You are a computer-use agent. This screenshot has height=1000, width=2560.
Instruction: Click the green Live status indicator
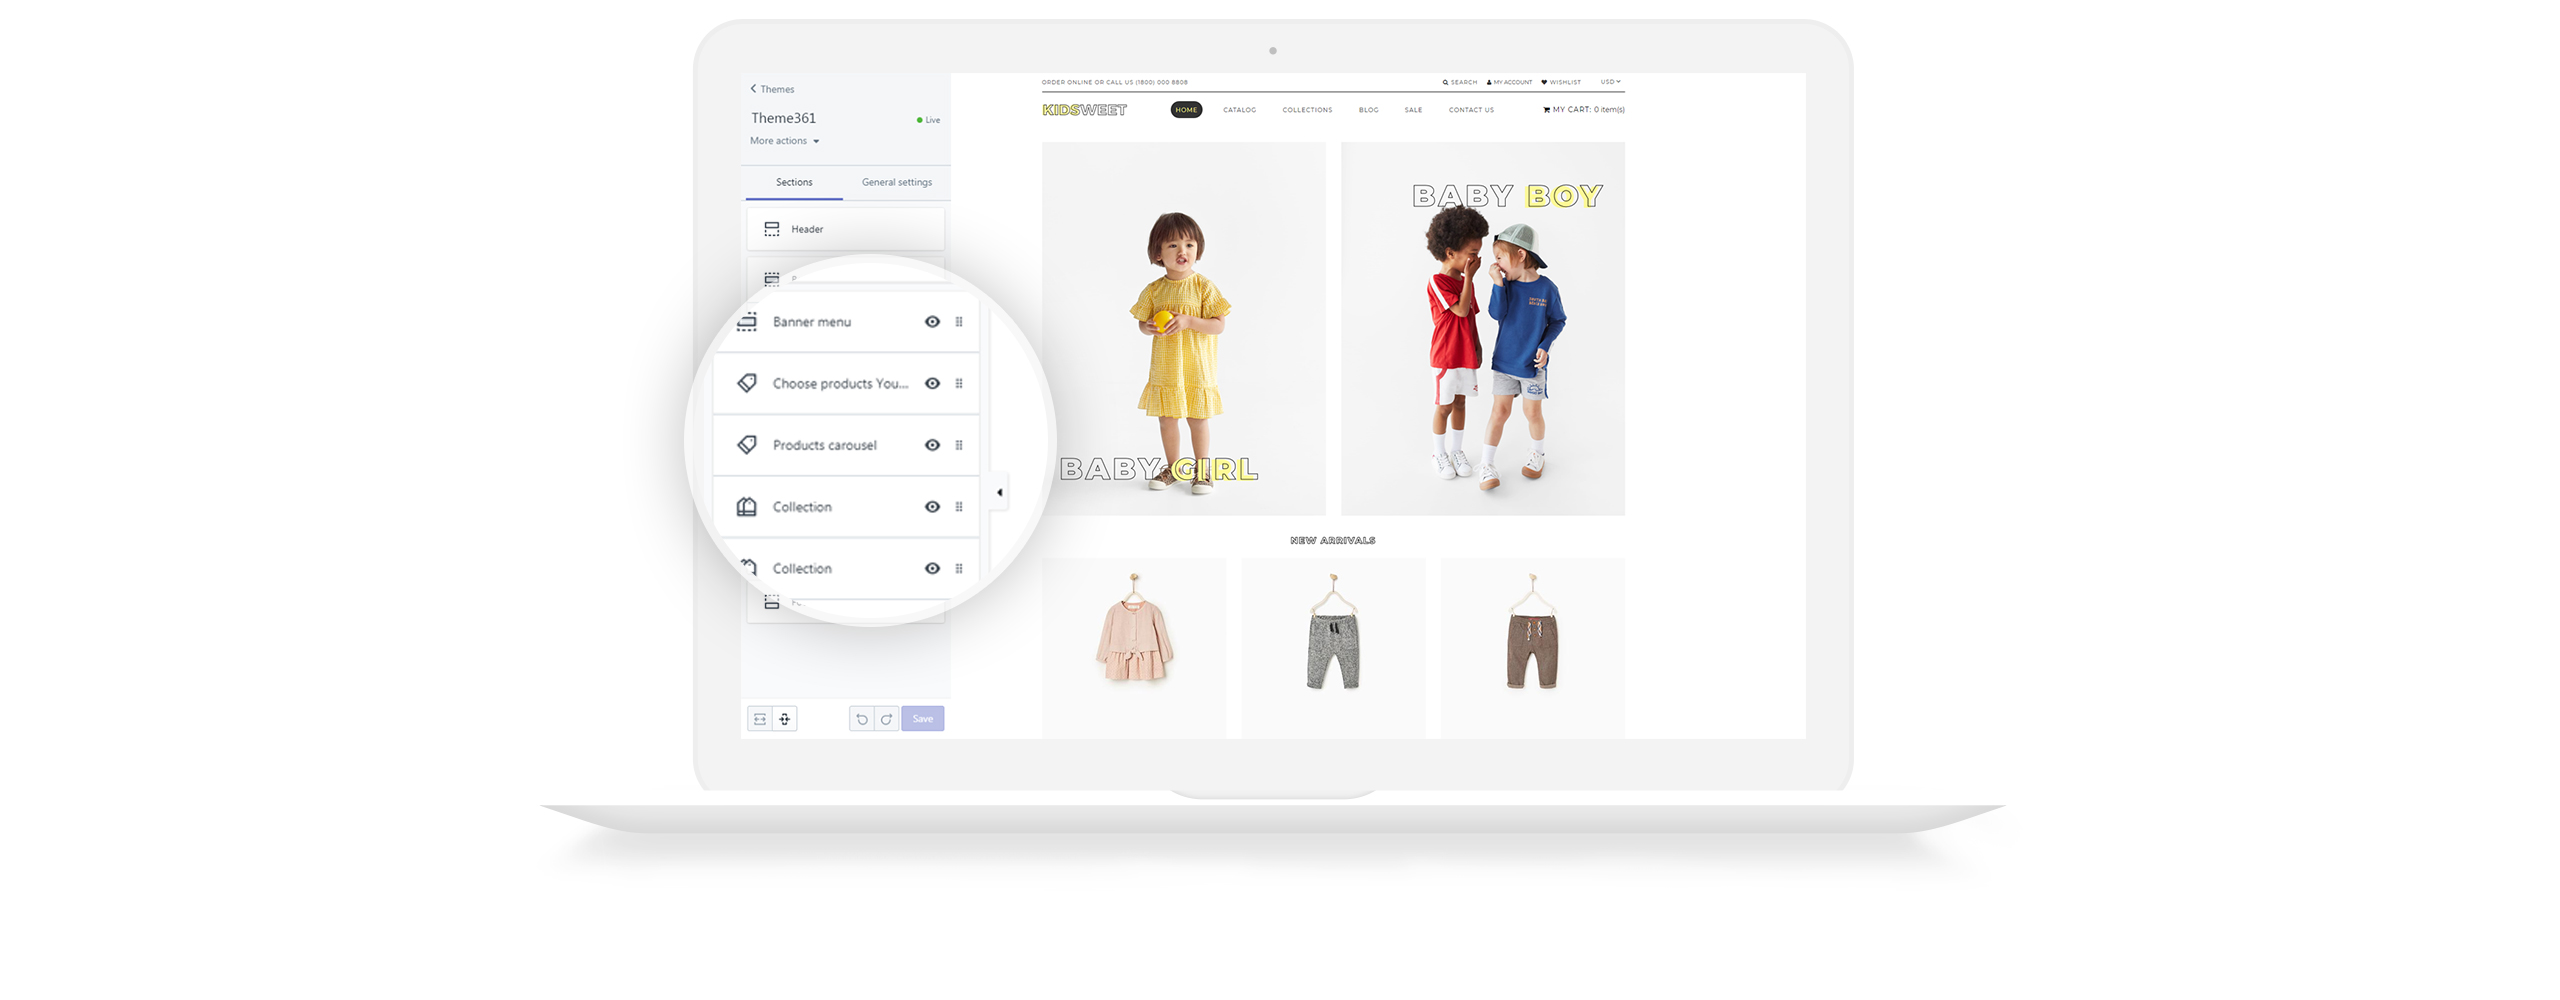click(x=928, y=120)
